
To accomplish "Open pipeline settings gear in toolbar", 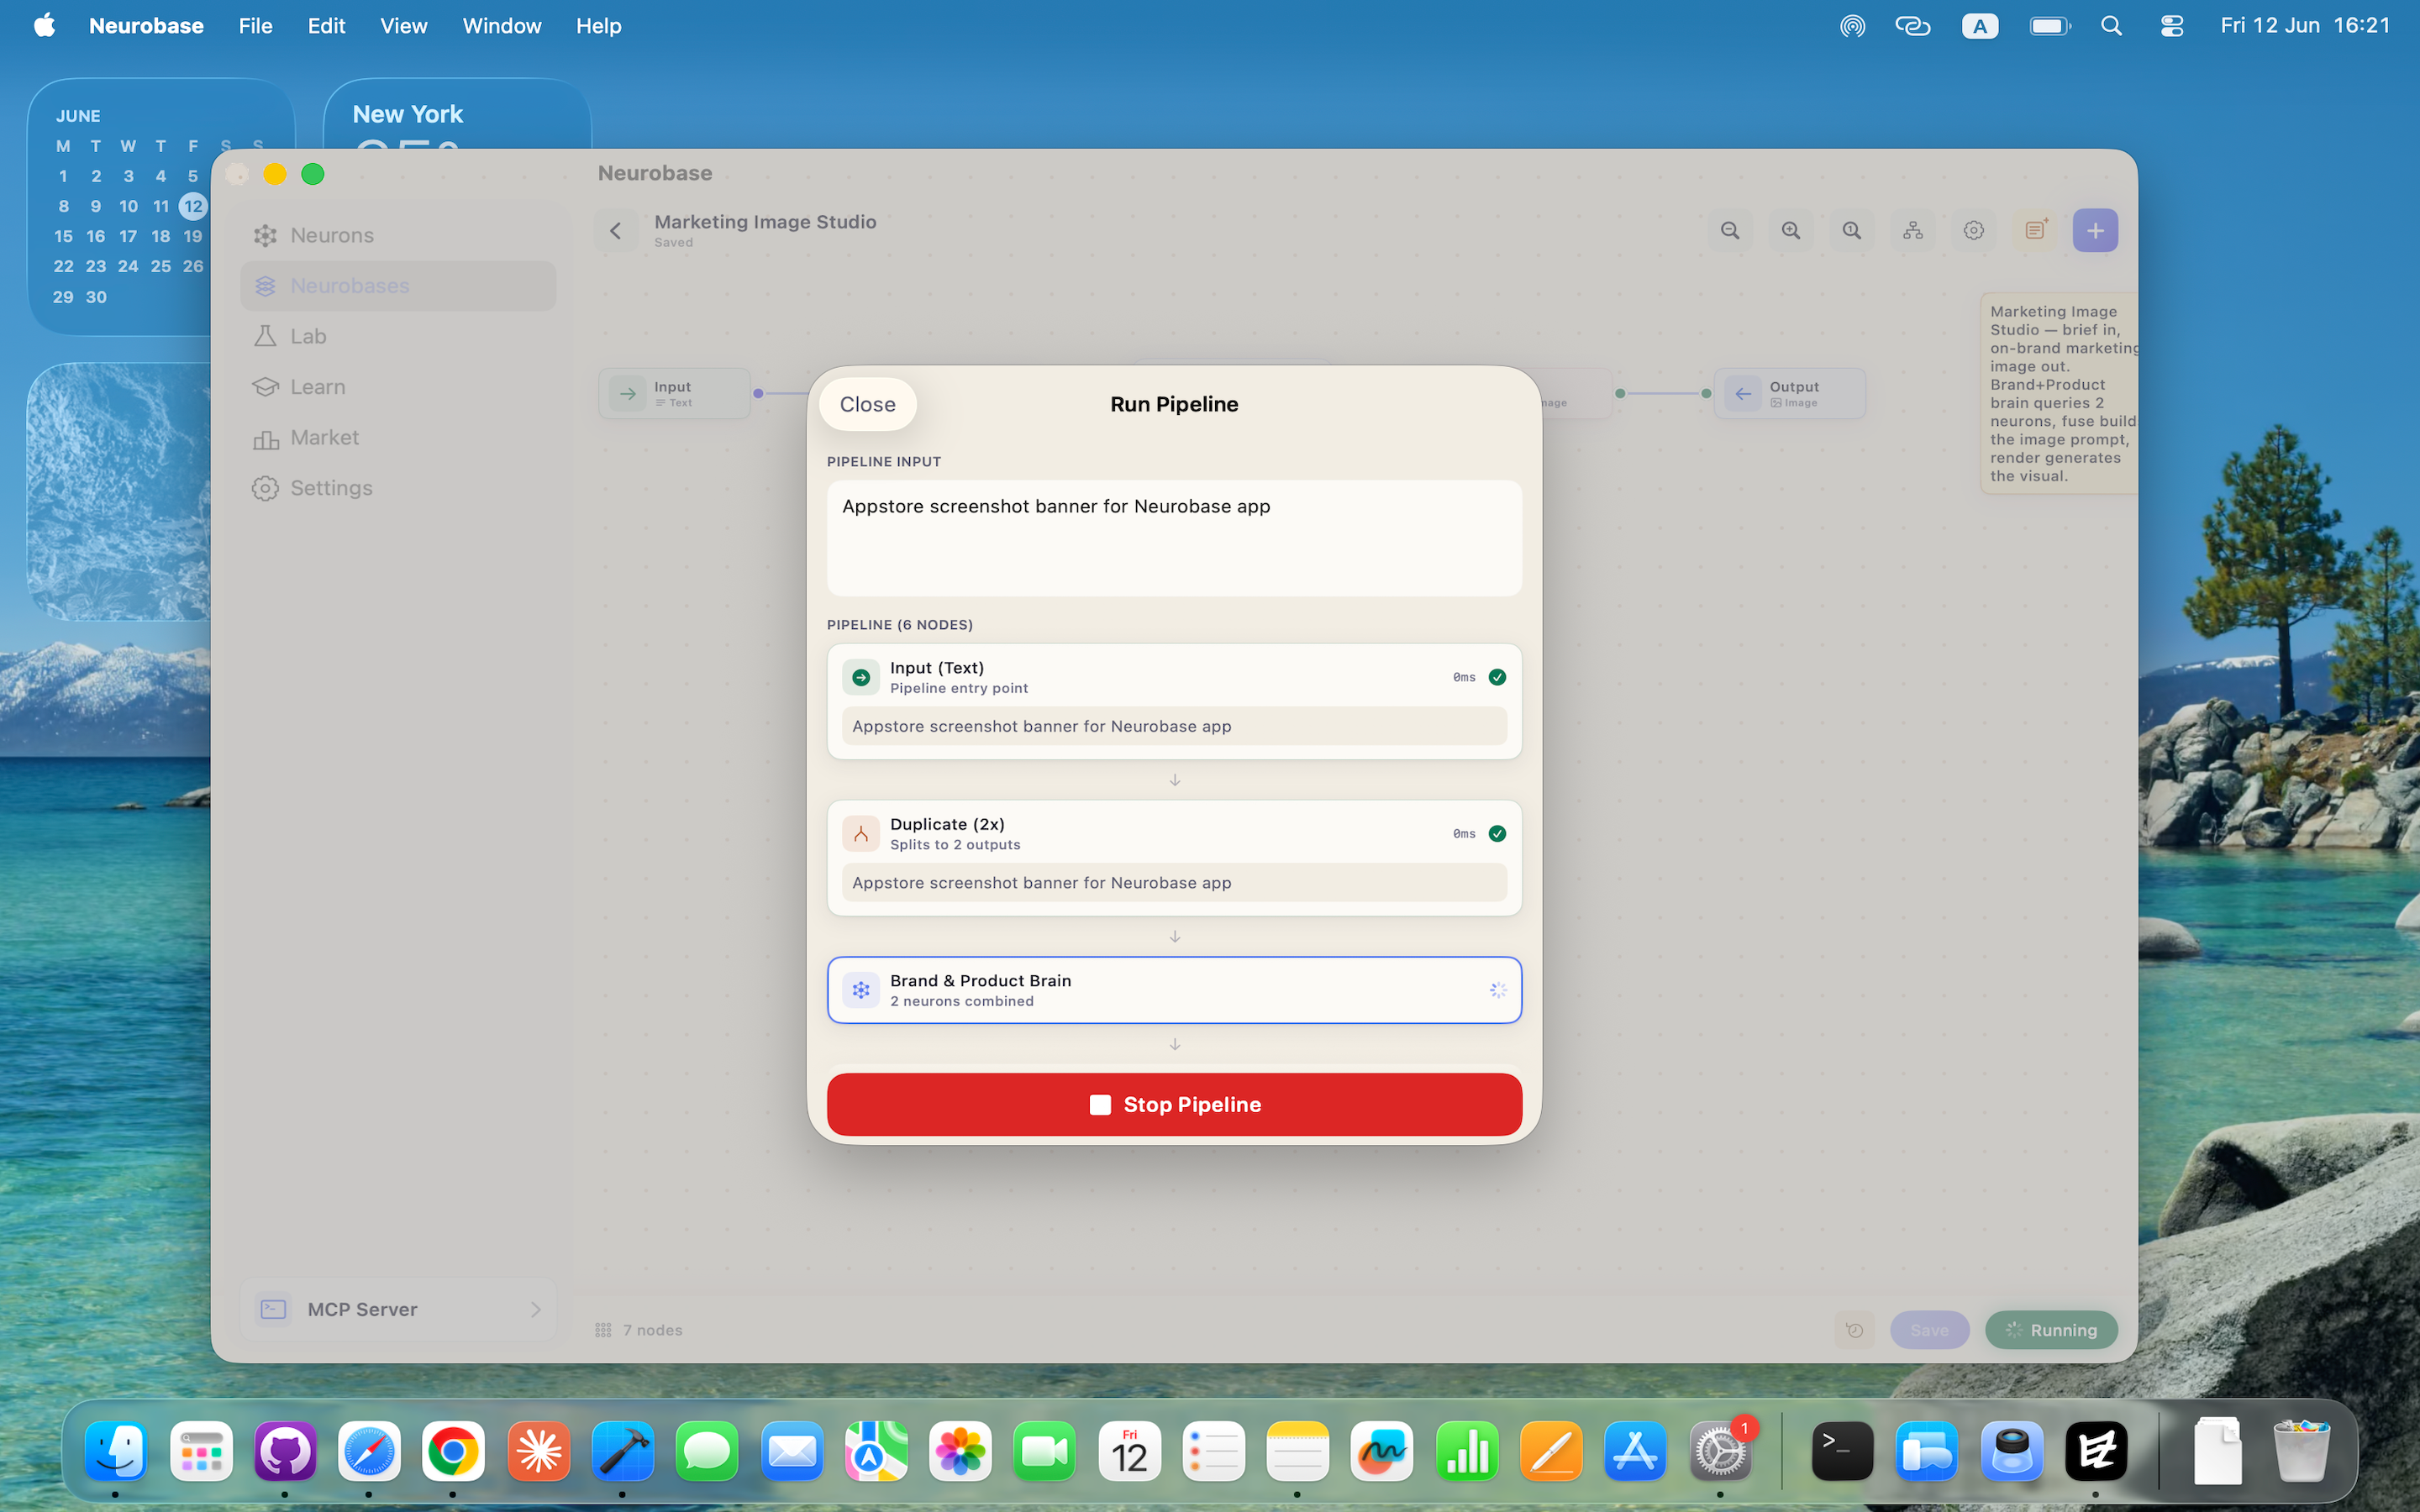I will [x=1973, y=231].
